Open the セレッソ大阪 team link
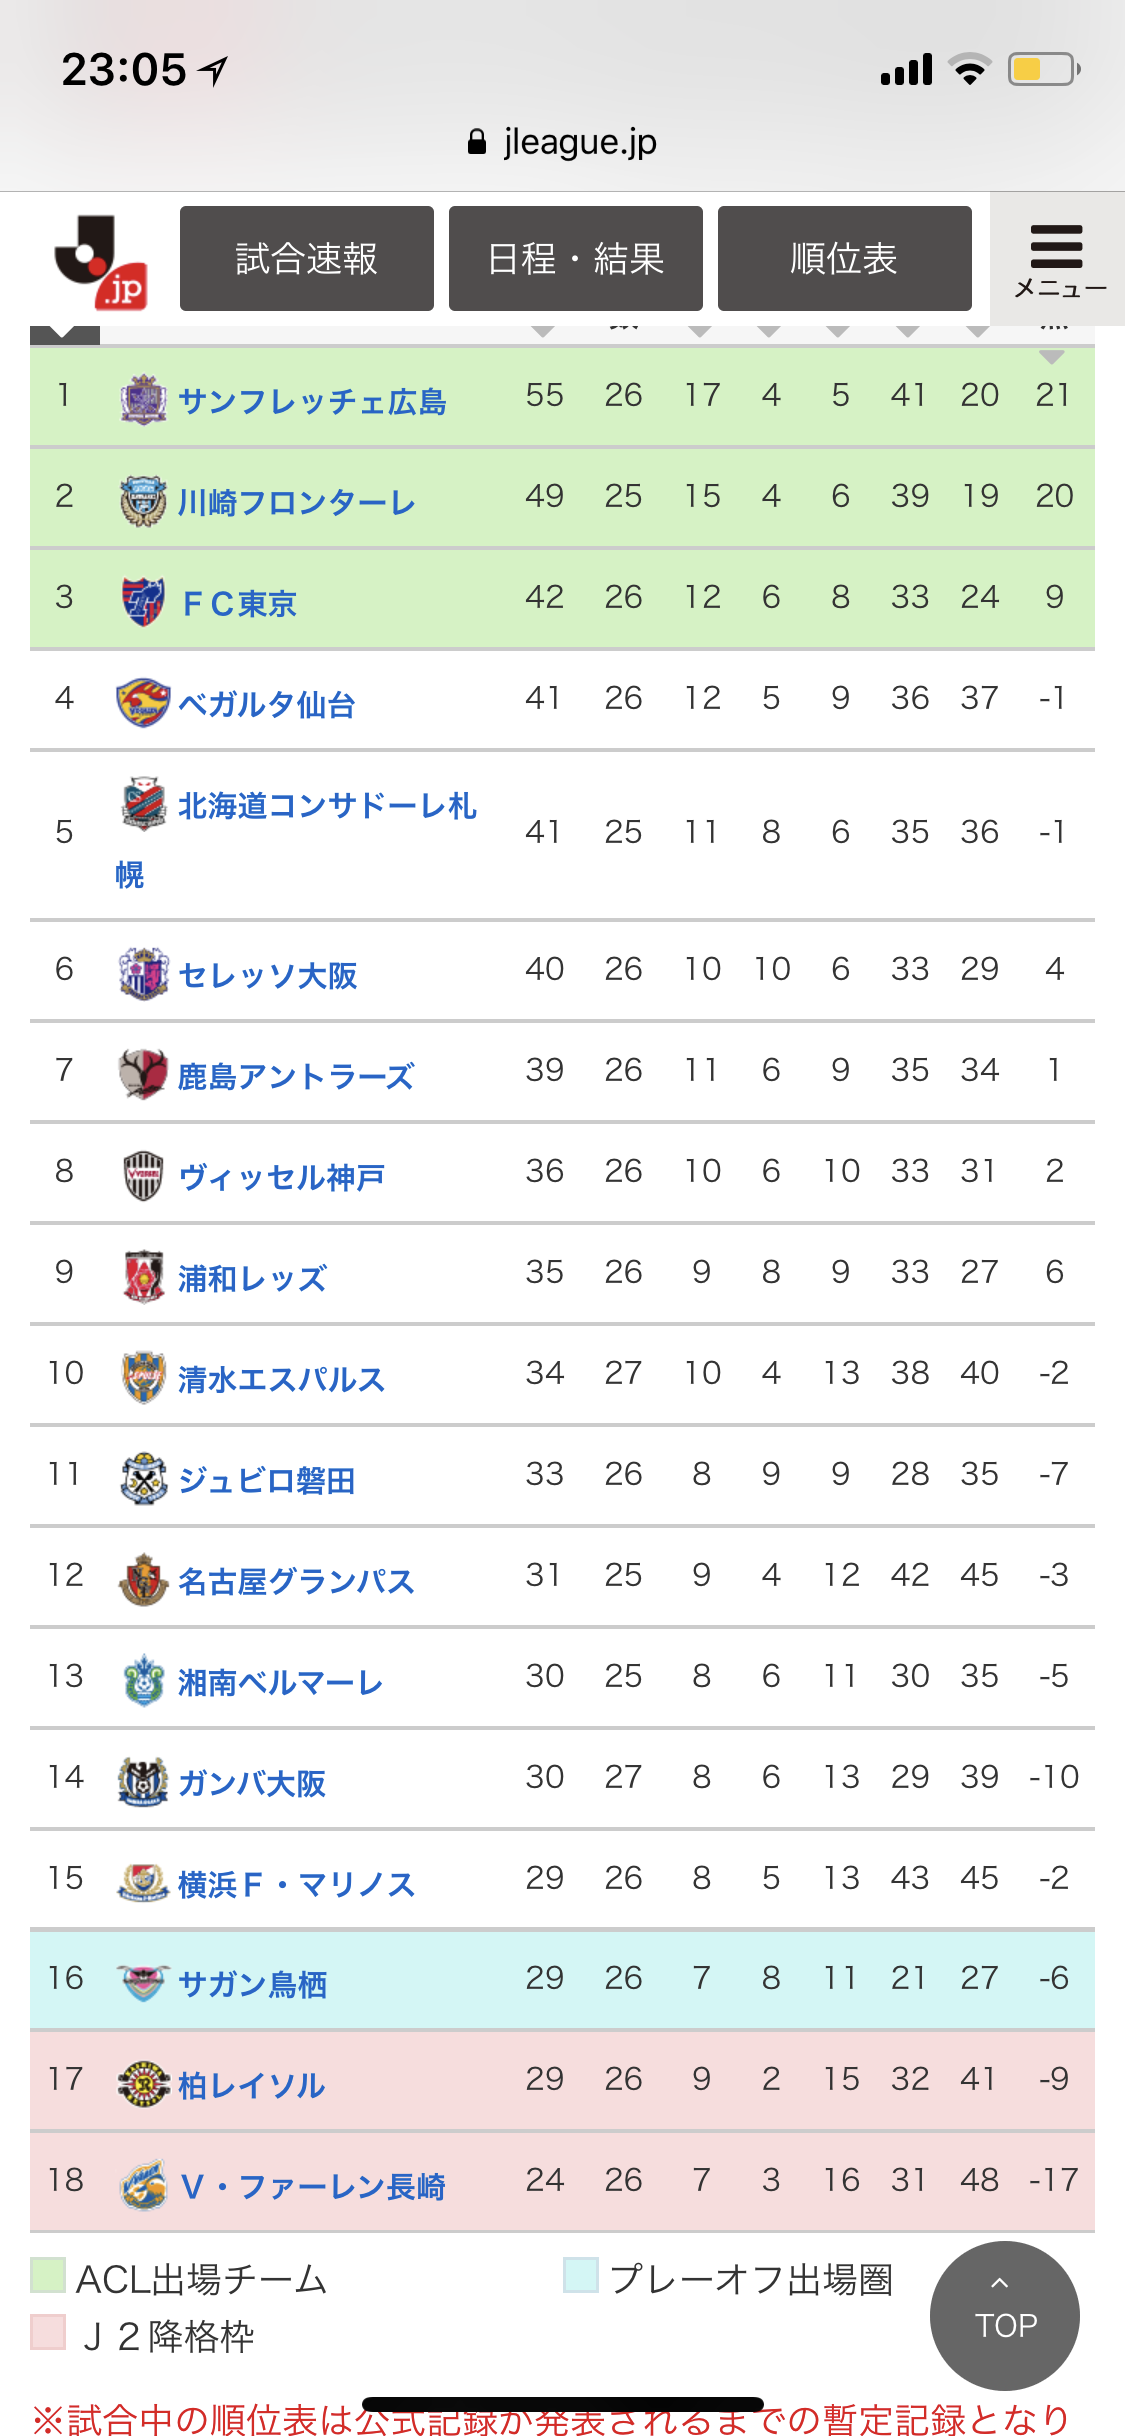The width and height of the screenshot is (1125, 2436). click(268, 975)
